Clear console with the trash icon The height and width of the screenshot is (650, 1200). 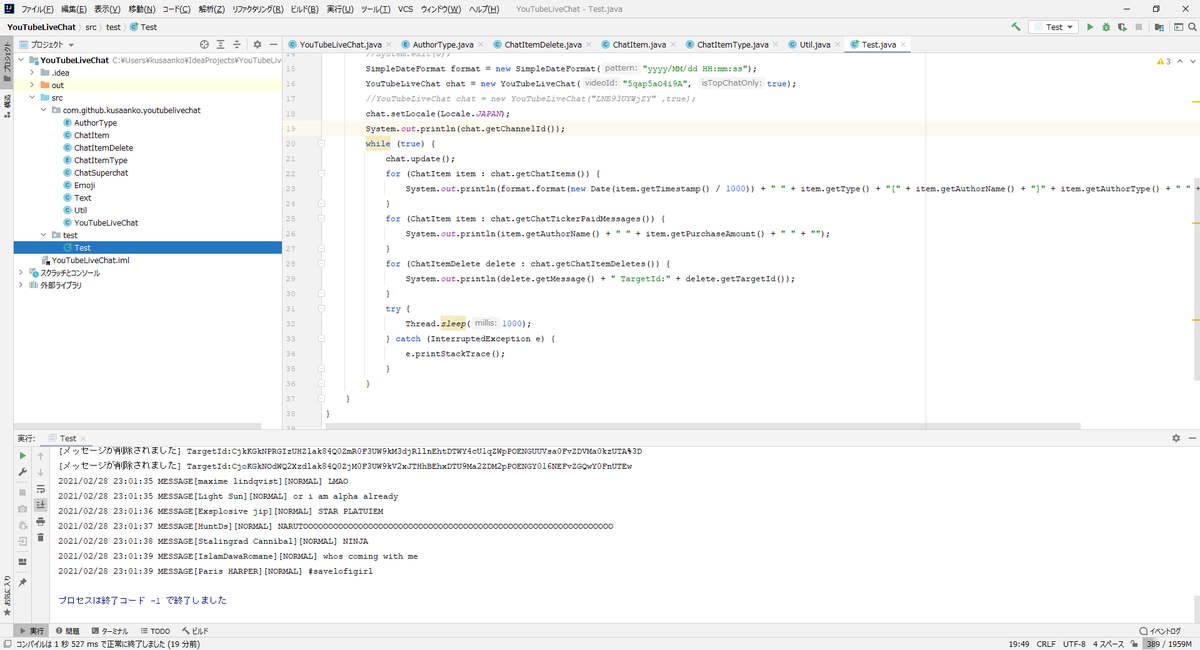pyautogui.click(x=41, y=537)
